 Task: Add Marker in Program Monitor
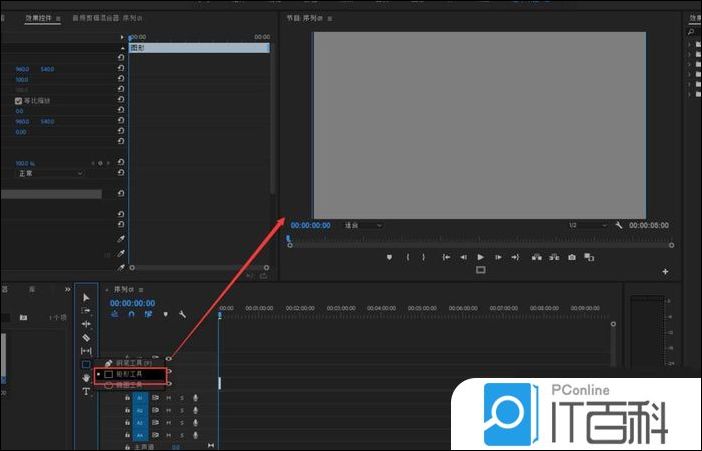389,257
